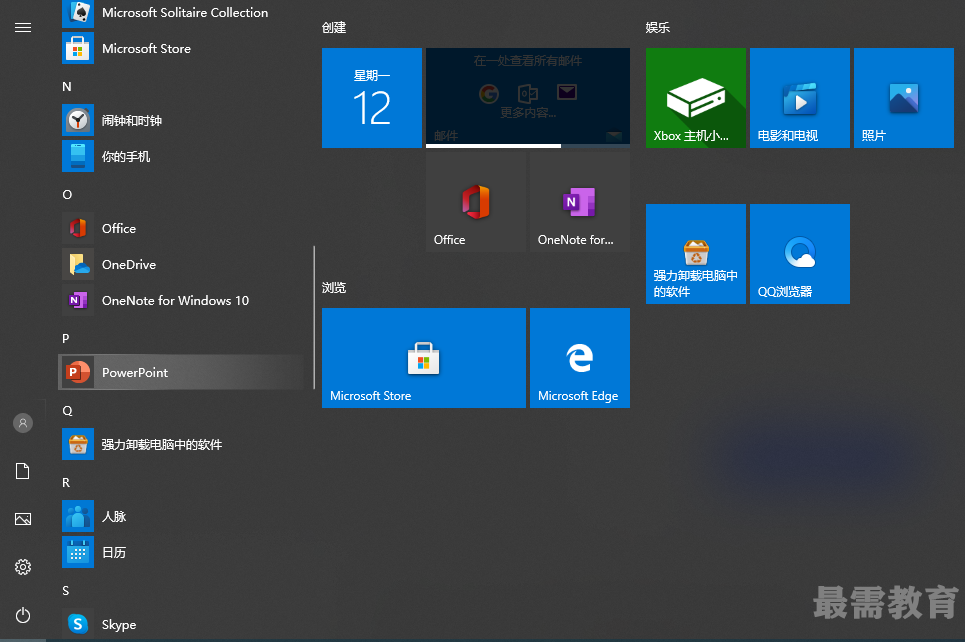Open the calendar tile showing 星期一 12

pos(372,98)
